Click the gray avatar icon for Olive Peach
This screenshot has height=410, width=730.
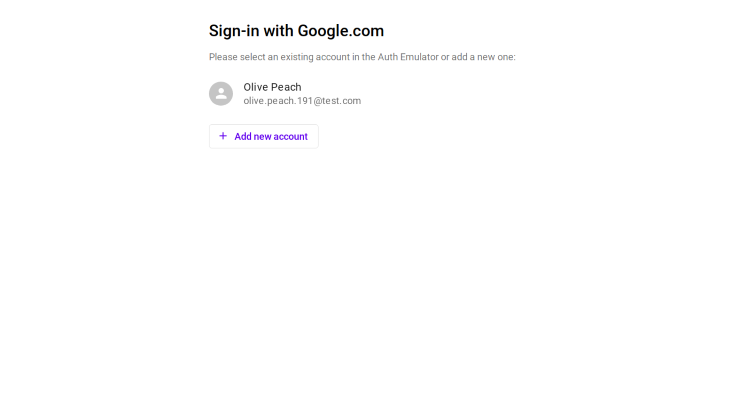pyautogui.click(x=221, y=94)
